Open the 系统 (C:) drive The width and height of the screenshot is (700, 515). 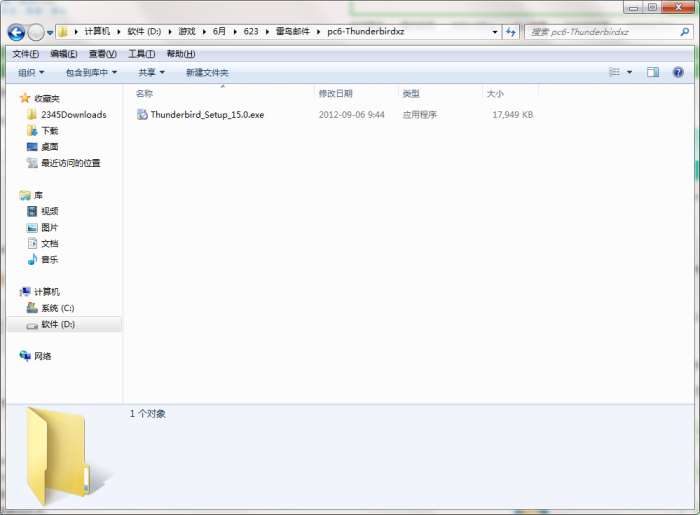(58, 308)
